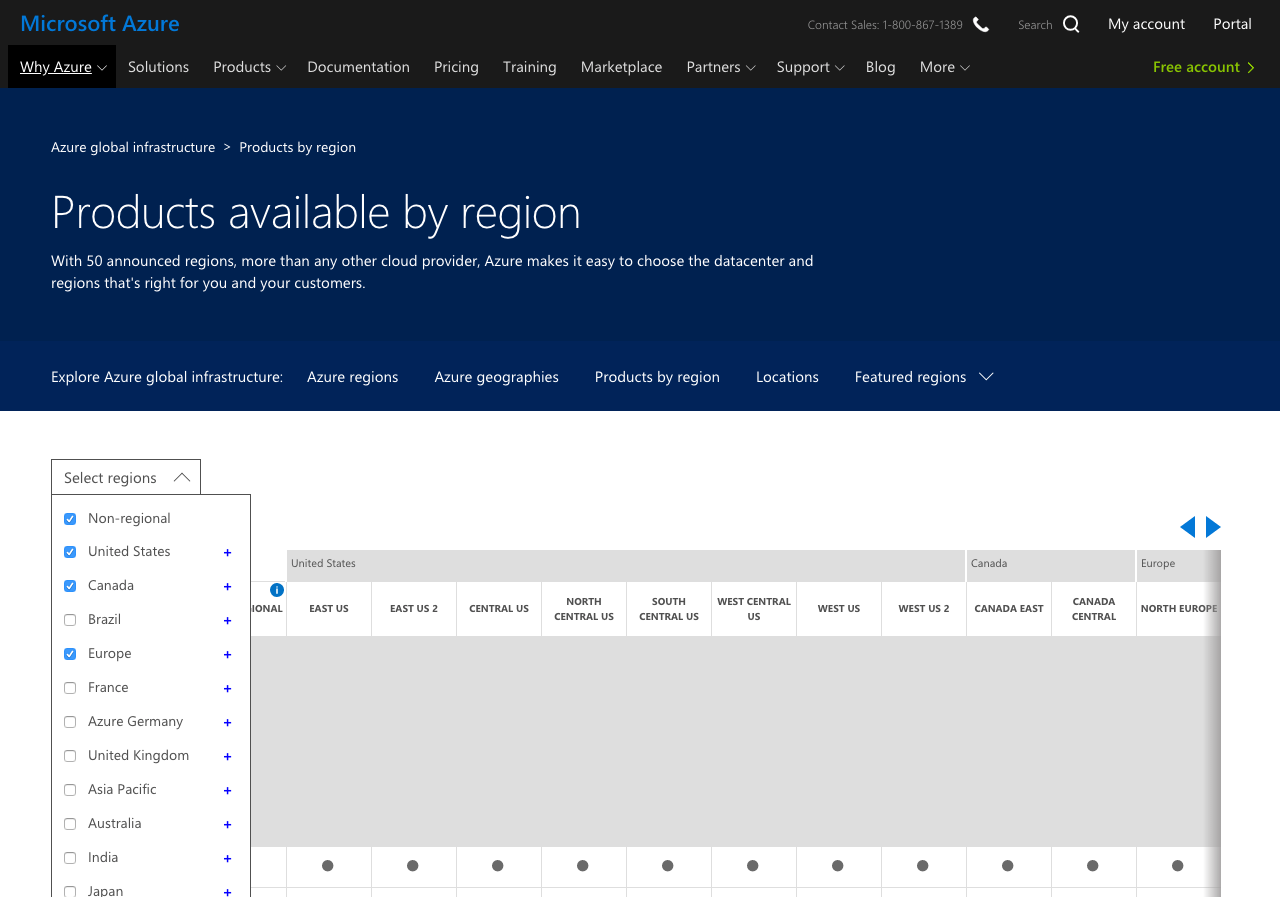Click the WEST CENTRAL US column header
The image size is (1280, 897).
click(754, 608)
